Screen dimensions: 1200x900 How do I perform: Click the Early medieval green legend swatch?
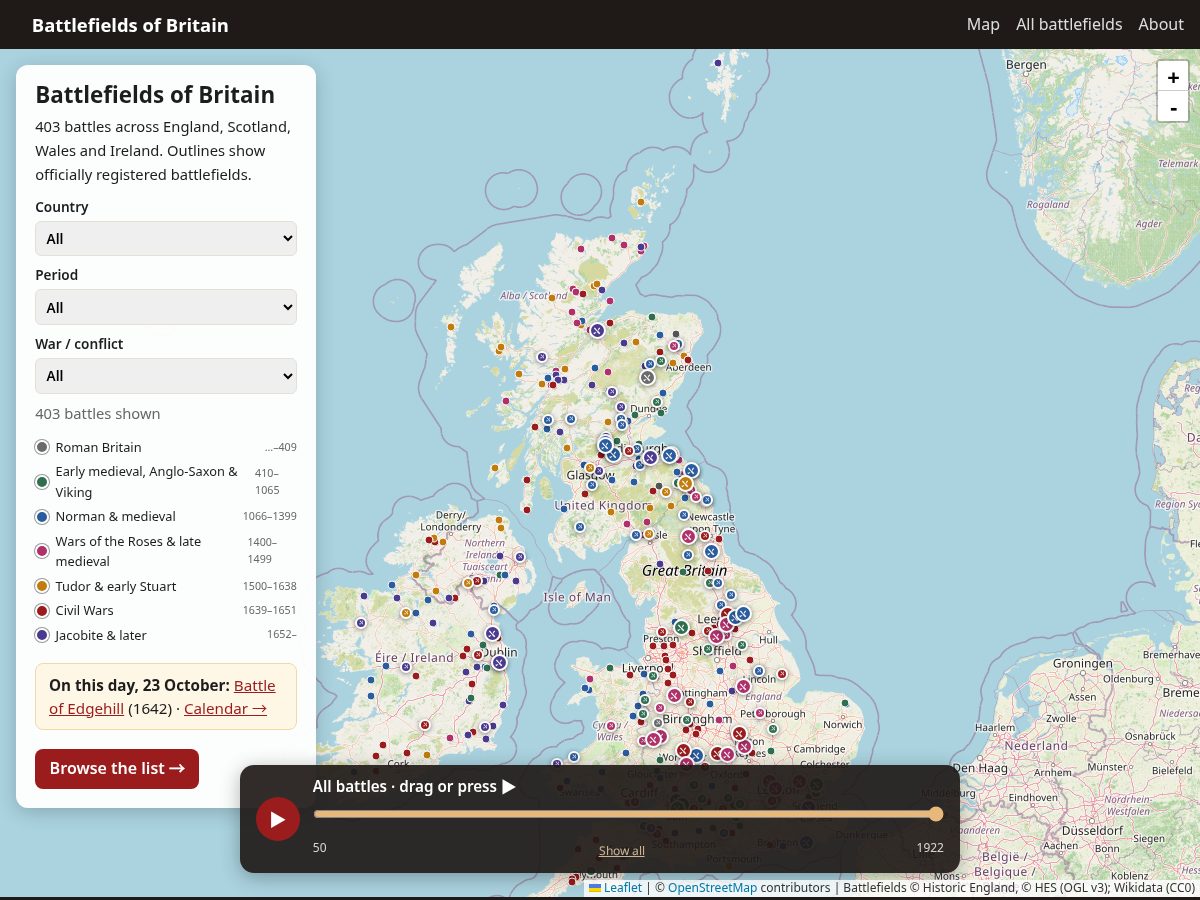[x=42, y=482]
